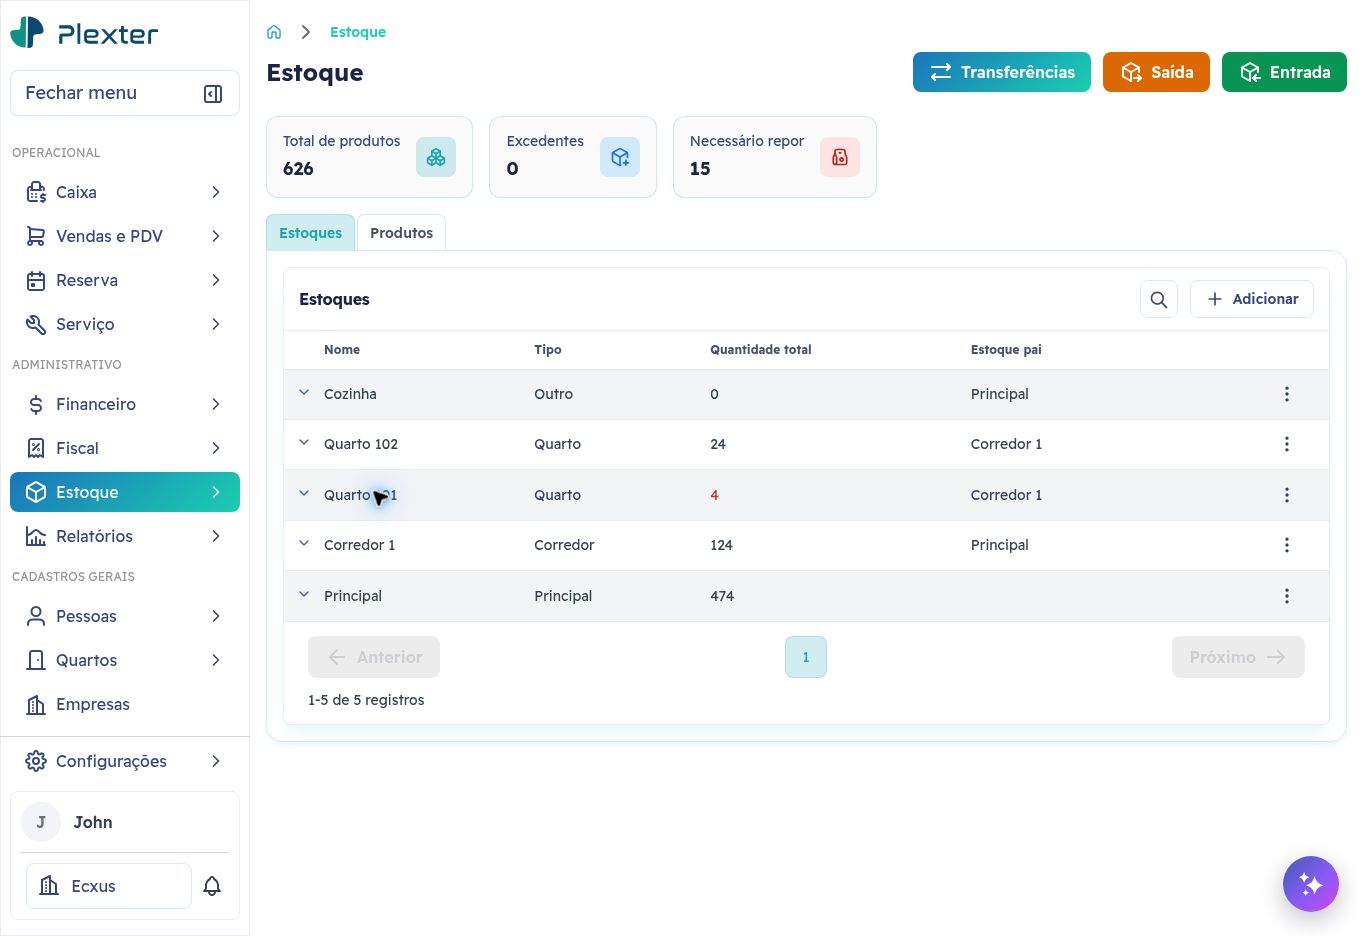Open the AI assistant sparkle button
Viewport: 1363px width, 936px height.
tap(1311, 884)
